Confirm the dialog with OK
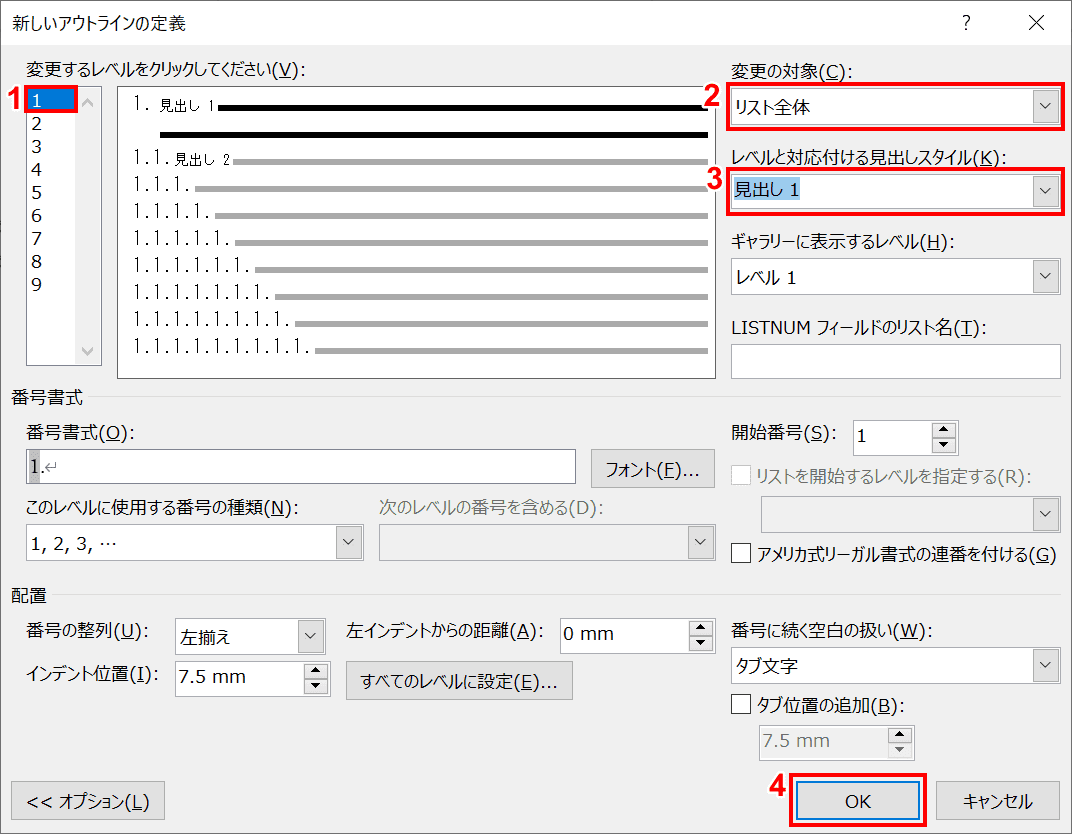 coord(858,801)
